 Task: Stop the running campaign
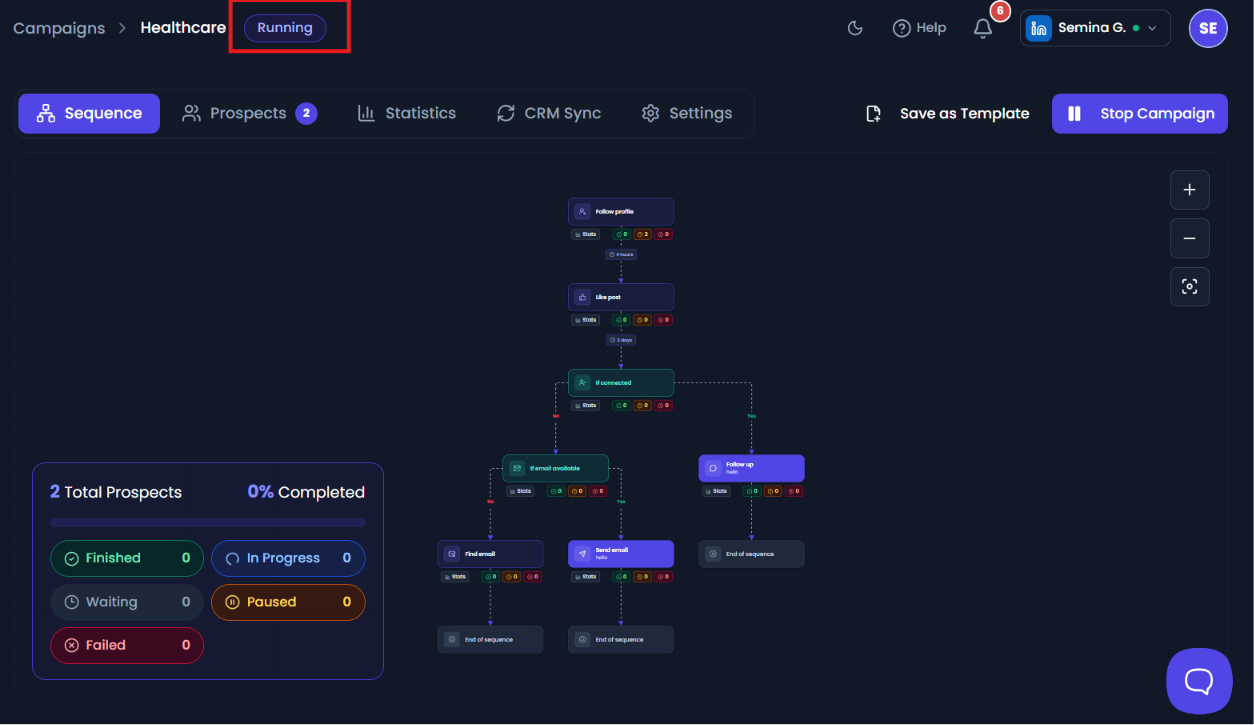click(x=1140, y=113)
